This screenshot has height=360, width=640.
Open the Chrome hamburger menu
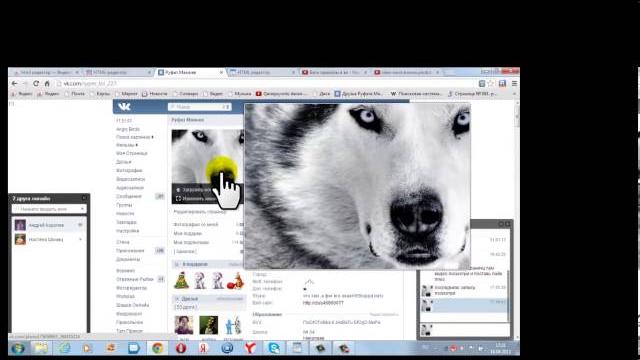point(514,83)
